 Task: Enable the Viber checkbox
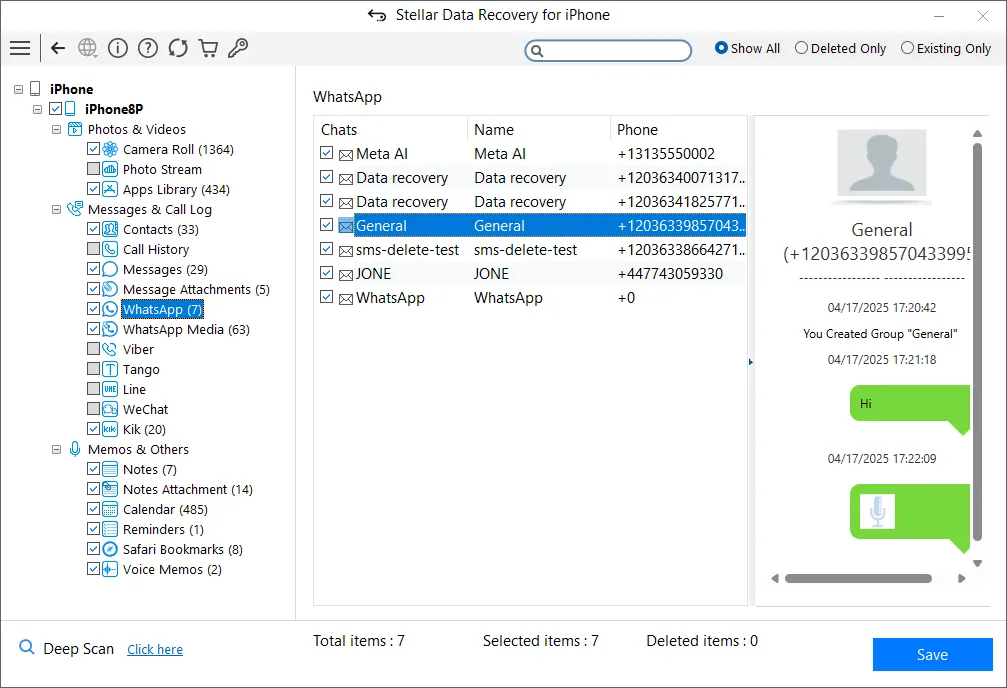click(94, 349)
